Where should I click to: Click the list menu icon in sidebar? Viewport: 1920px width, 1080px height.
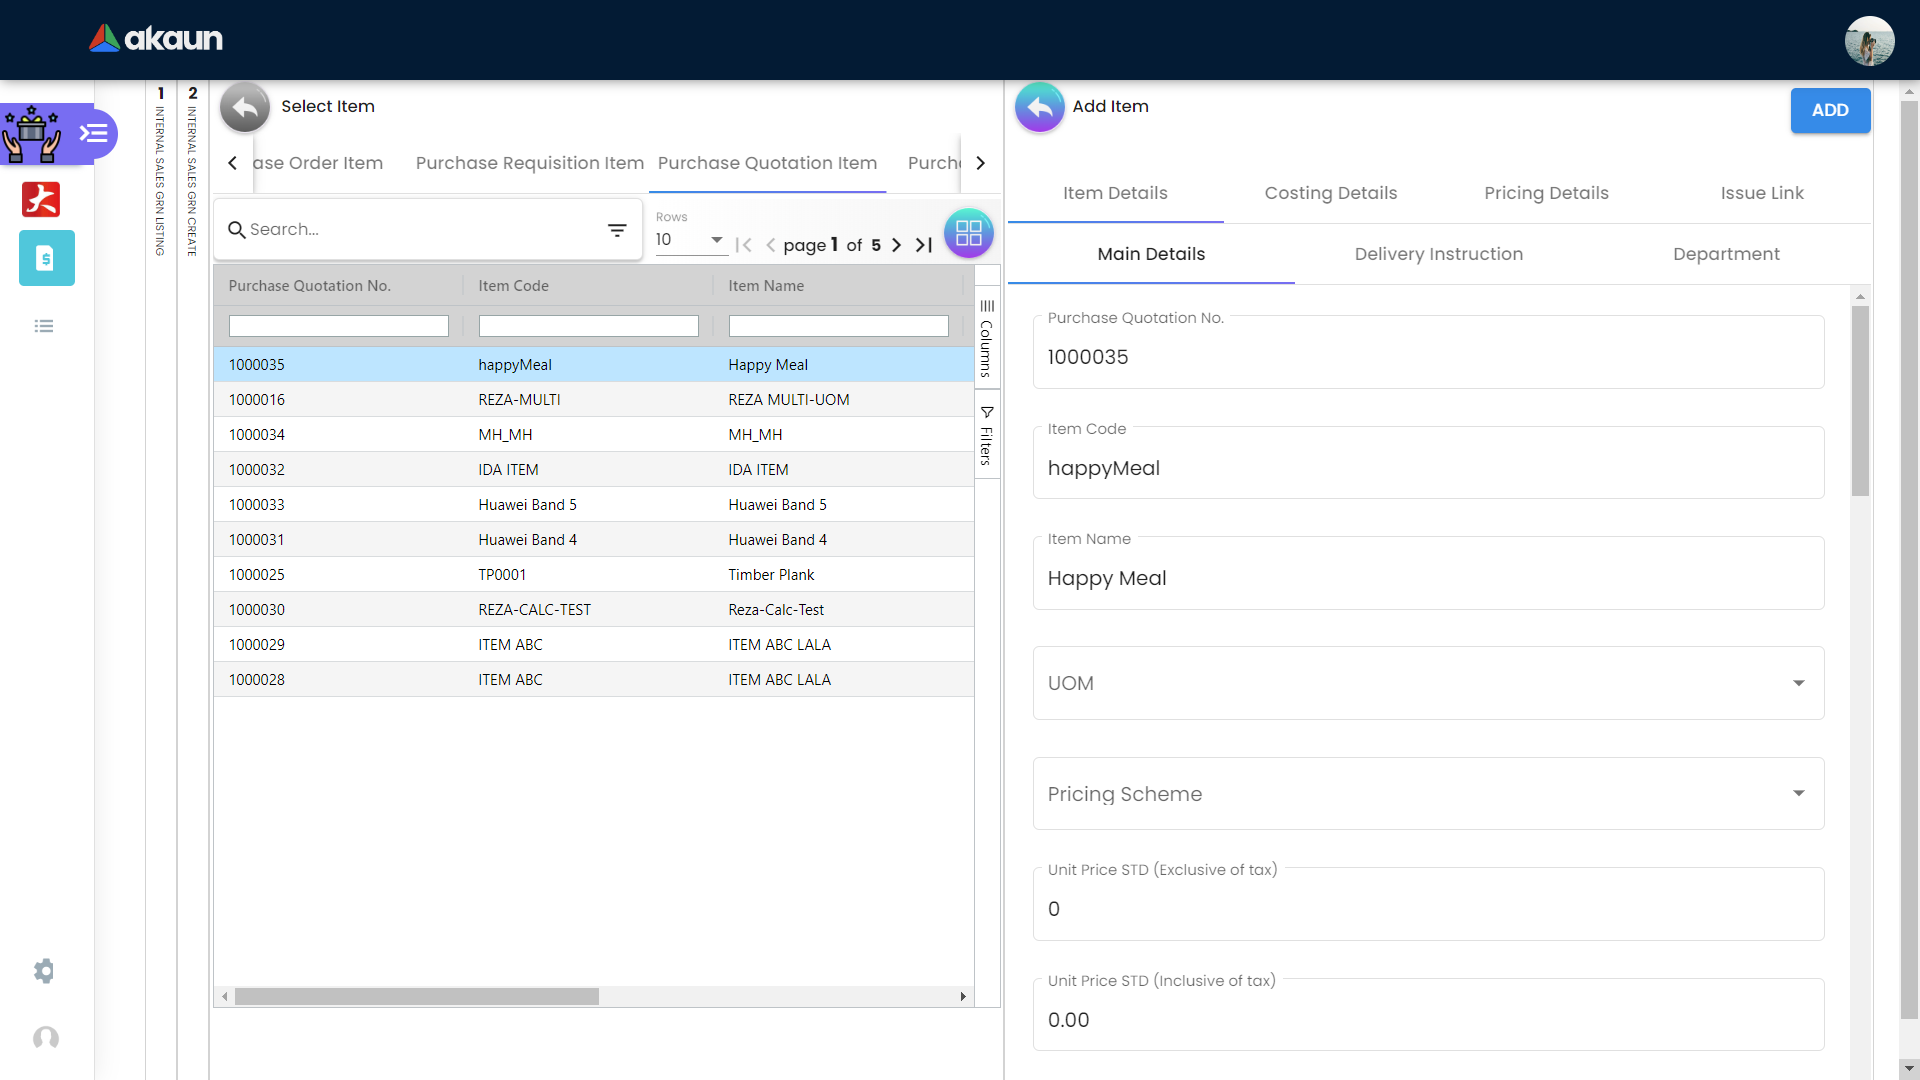point(44,326)
